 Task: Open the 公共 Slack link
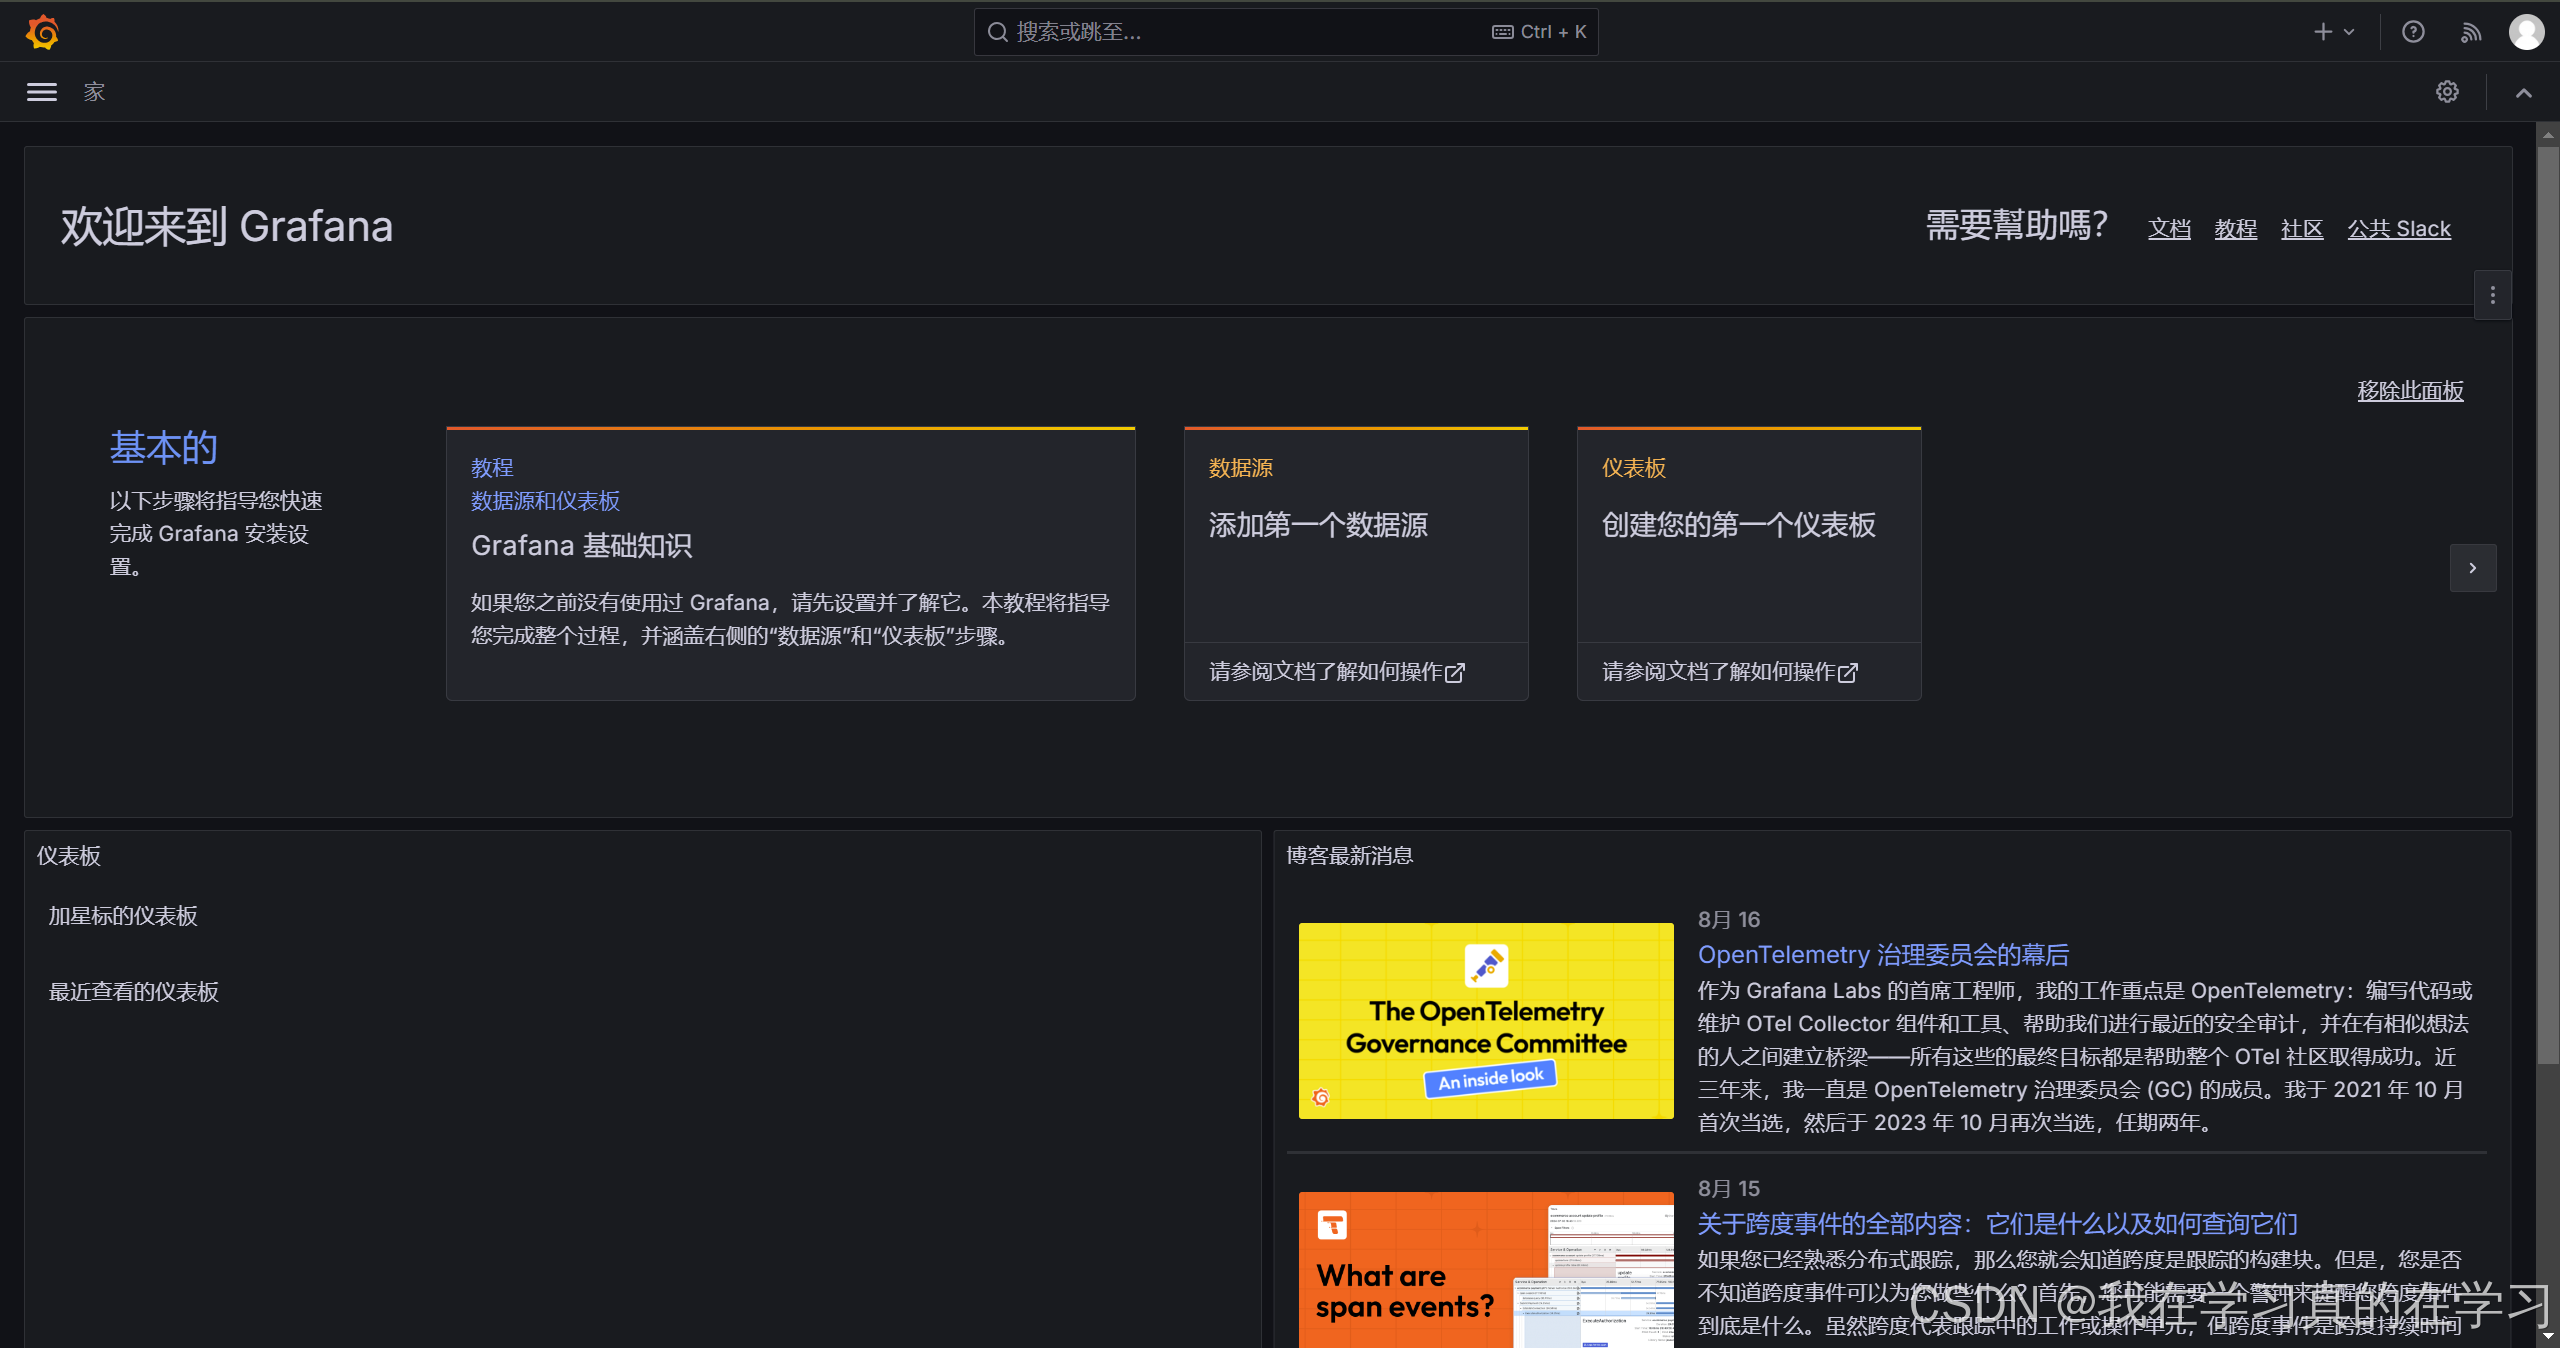[x=2399, y=228]
